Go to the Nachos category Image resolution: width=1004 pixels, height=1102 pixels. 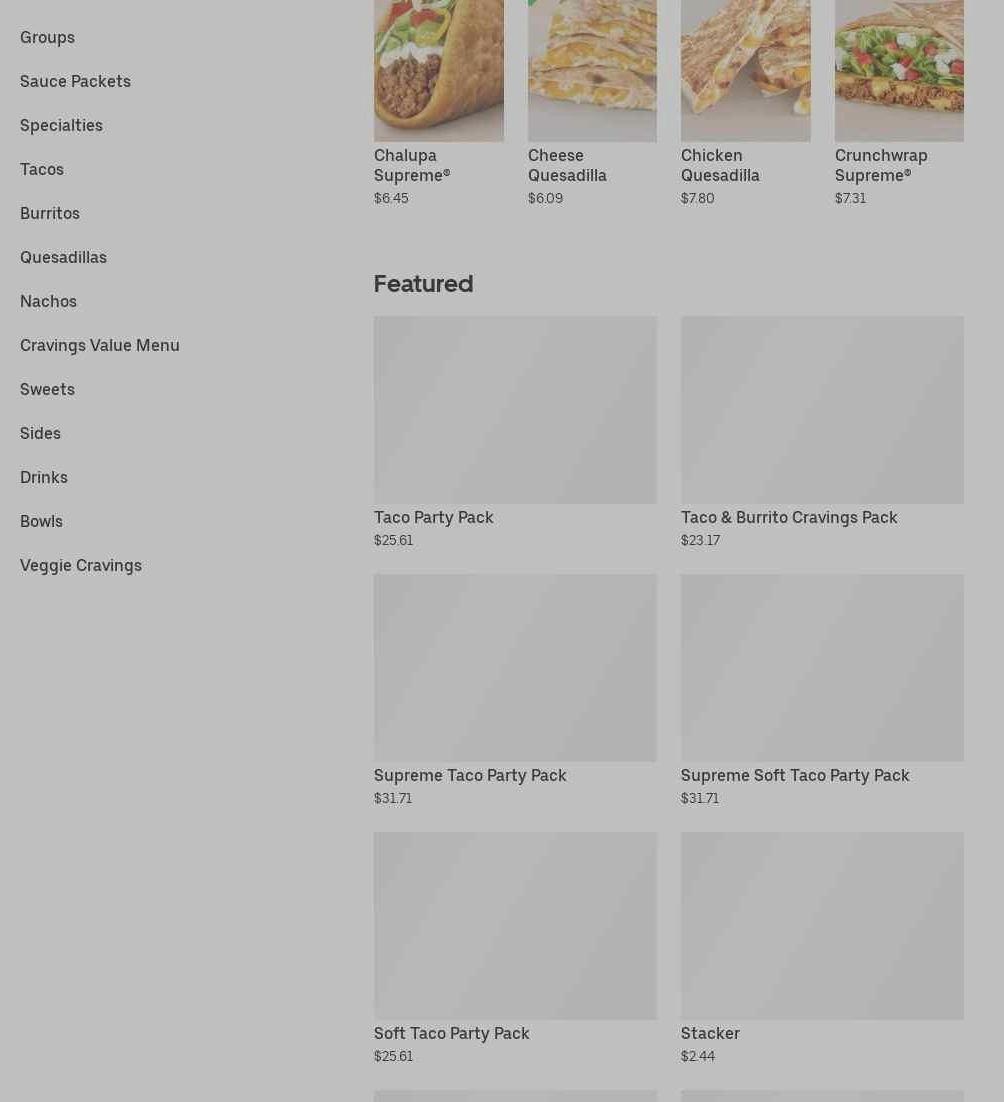48,302
